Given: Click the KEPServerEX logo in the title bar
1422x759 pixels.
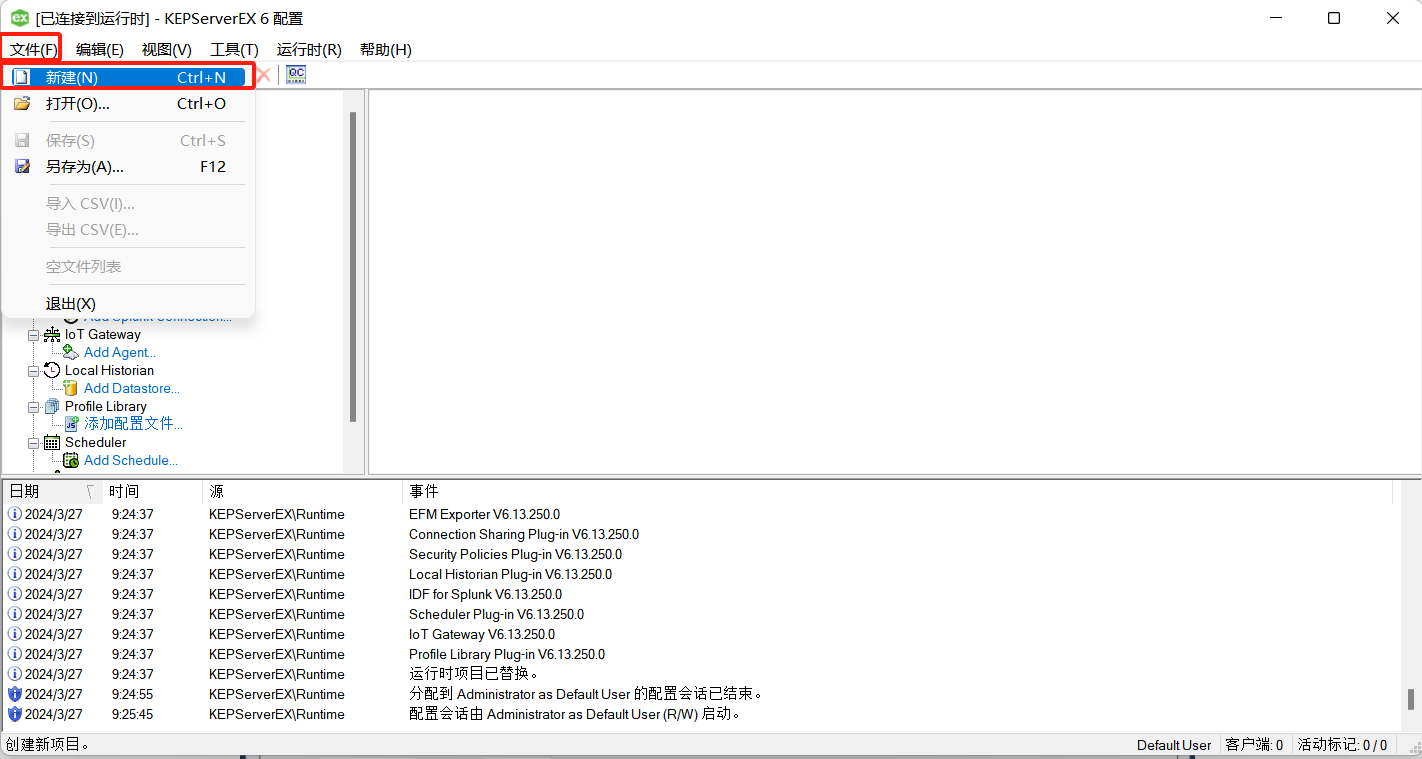Looking at the screenshot, I should click(x=19, y=18).
